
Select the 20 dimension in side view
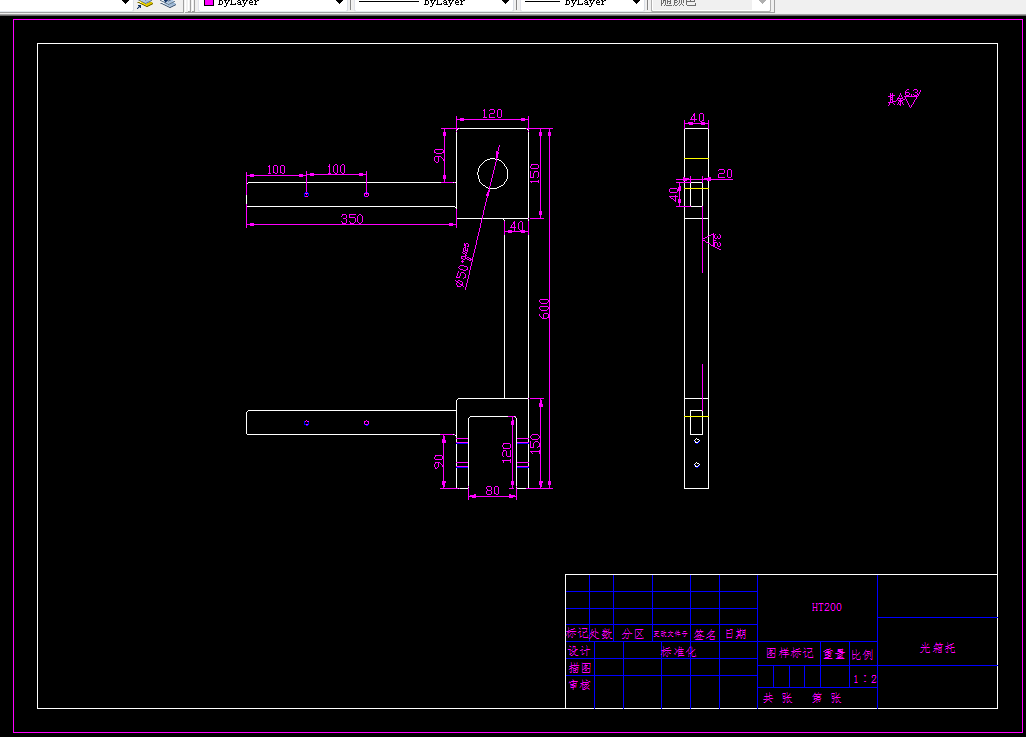725,173
